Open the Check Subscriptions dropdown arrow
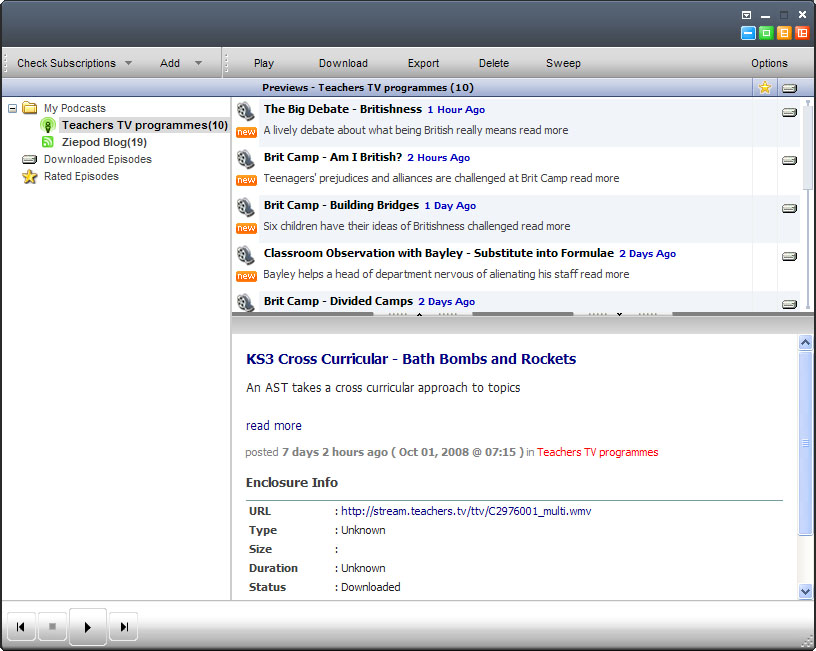This screenshot has width=816, height=651. [128, 63]
